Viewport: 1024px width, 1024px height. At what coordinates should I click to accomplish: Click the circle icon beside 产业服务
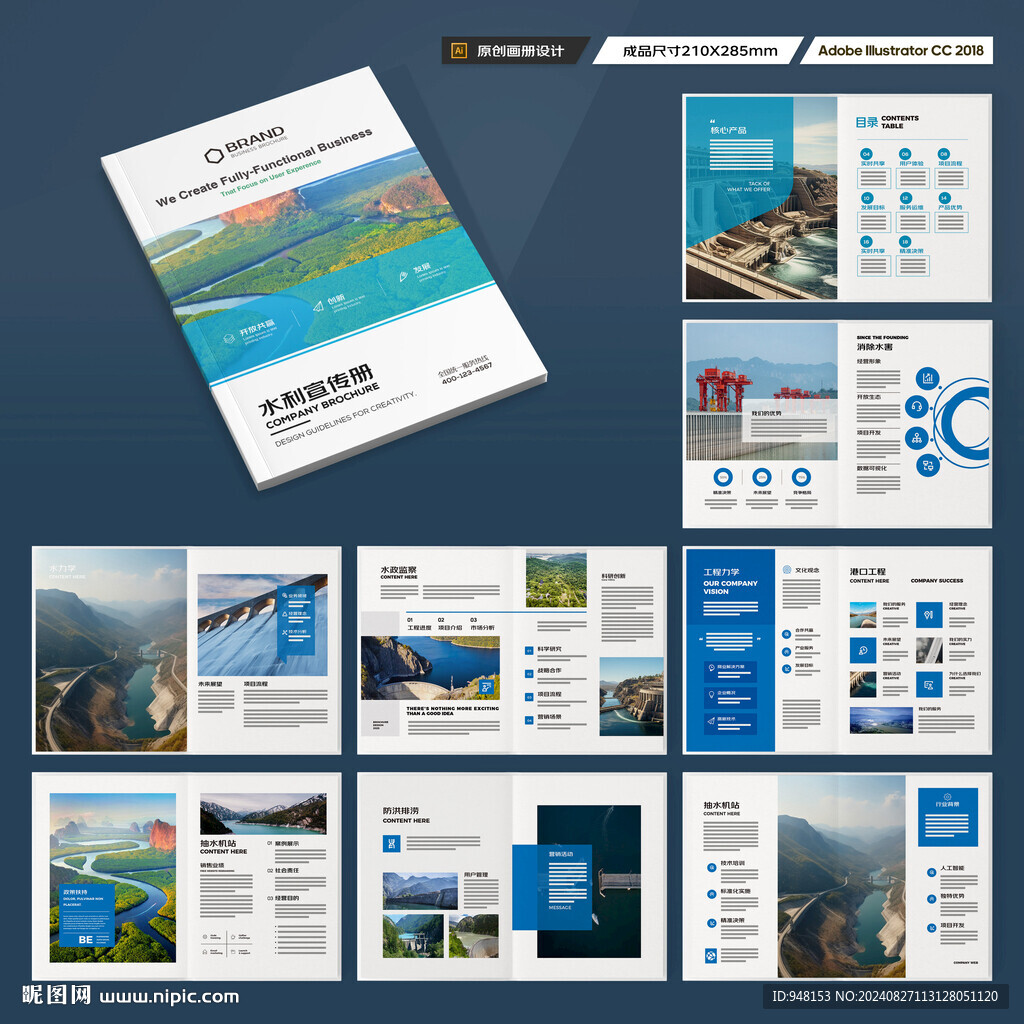click(x=786, y=651)
